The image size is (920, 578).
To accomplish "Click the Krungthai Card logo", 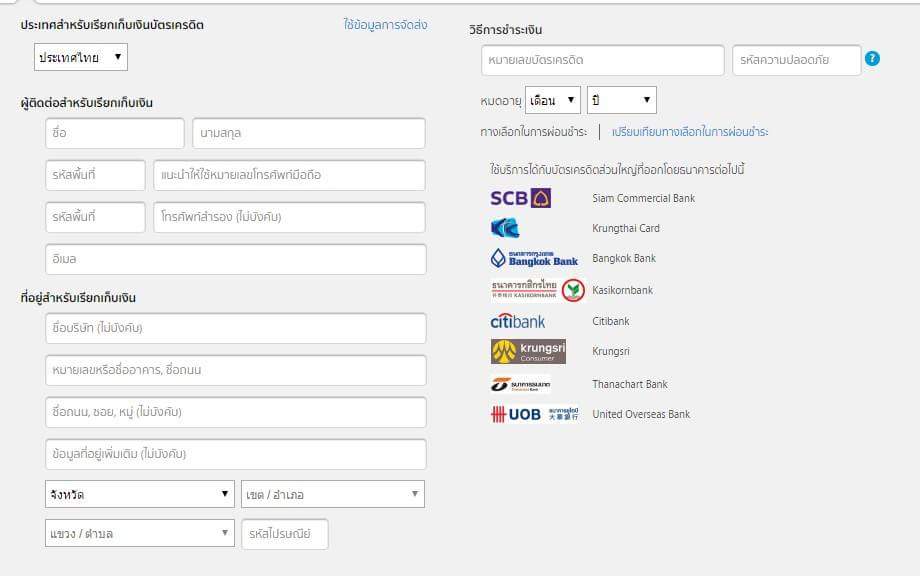I will coord(506,228).
